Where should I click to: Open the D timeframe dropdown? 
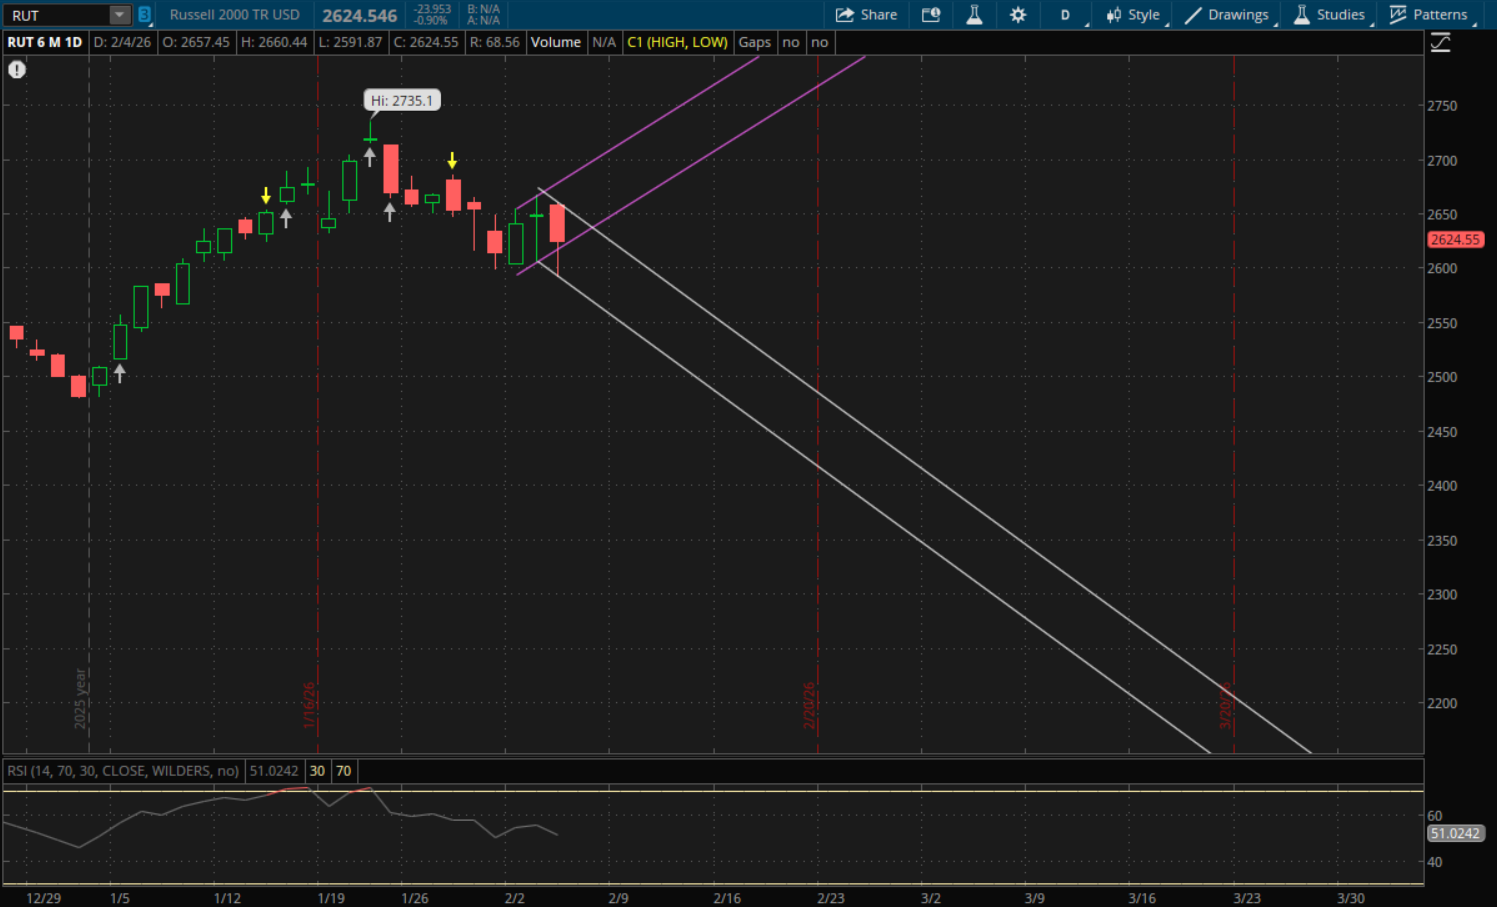(x=1066, y=15)
